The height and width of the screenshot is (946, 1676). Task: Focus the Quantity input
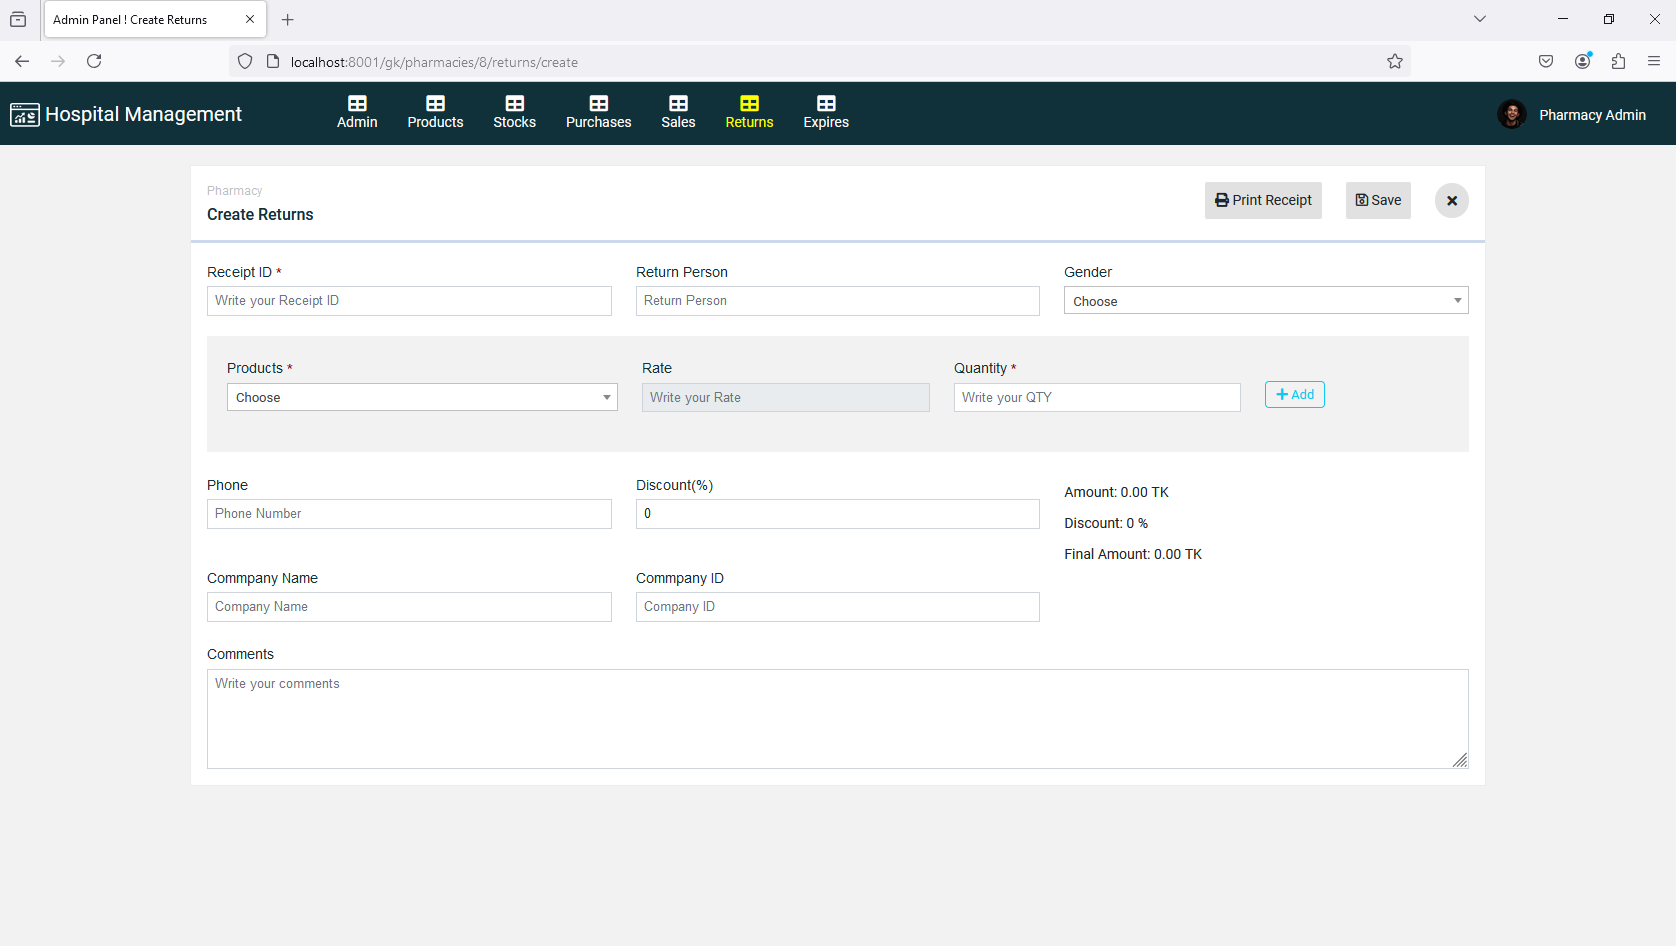[1097, 397]
